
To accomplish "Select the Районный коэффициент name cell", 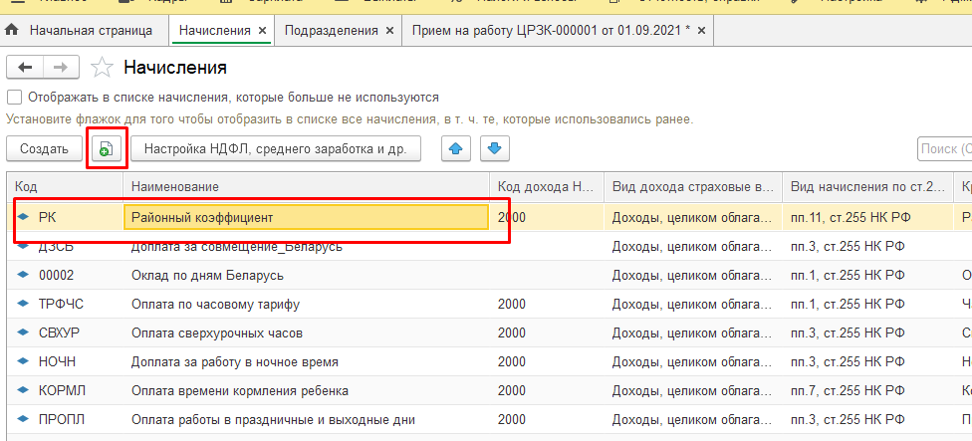I will point(306,218).
